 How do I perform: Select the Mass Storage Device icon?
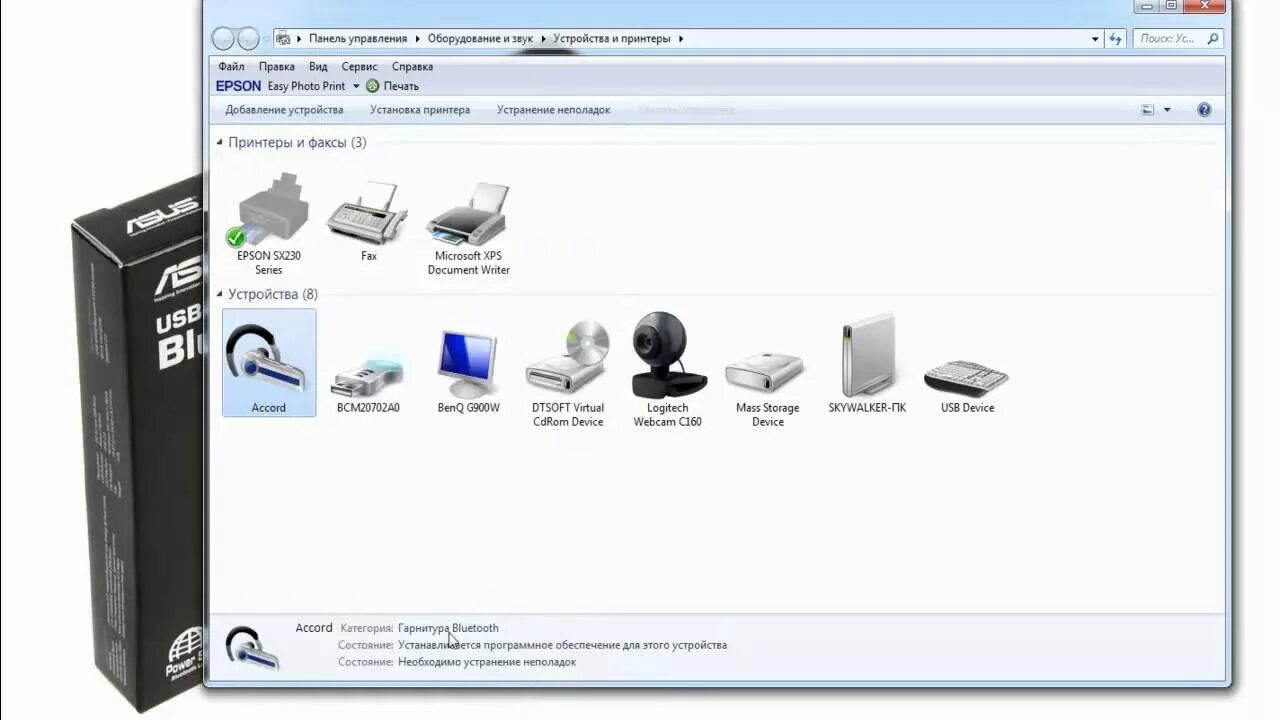coord(765,372)
